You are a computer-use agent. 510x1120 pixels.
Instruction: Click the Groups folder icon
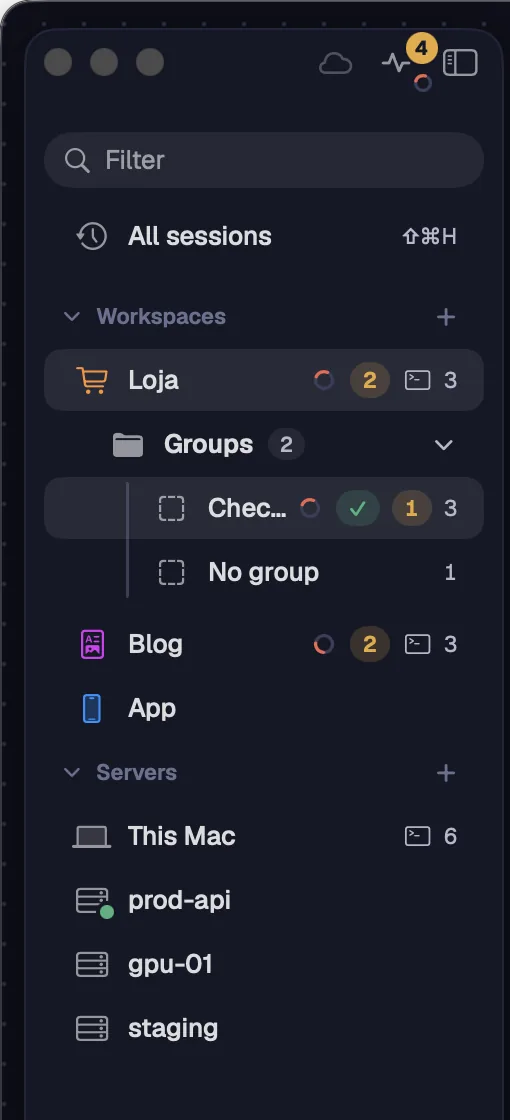pos(128,445)
